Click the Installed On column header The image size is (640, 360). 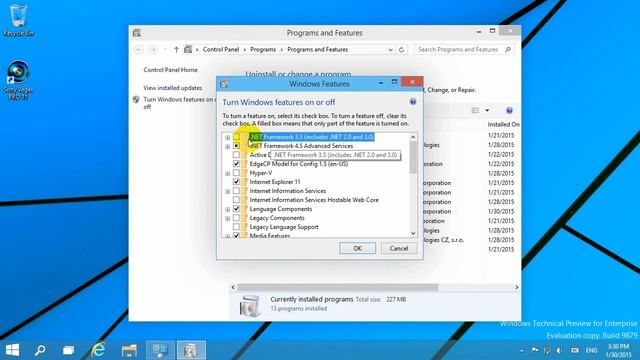point(503,124)
